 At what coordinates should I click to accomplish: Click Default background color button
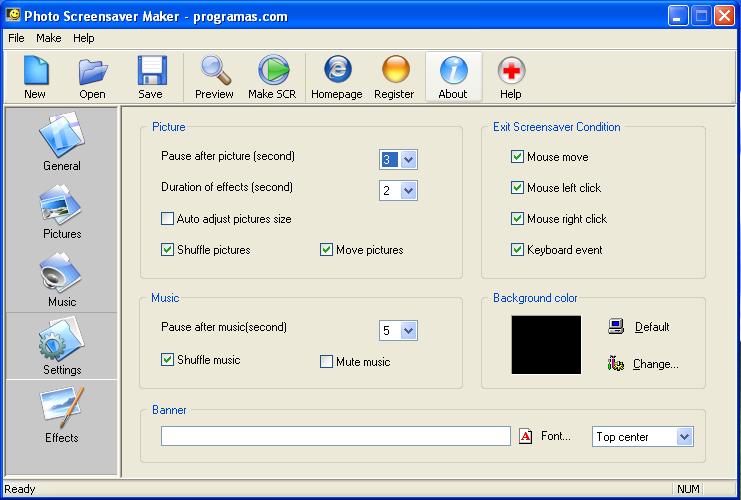point(652,327)
